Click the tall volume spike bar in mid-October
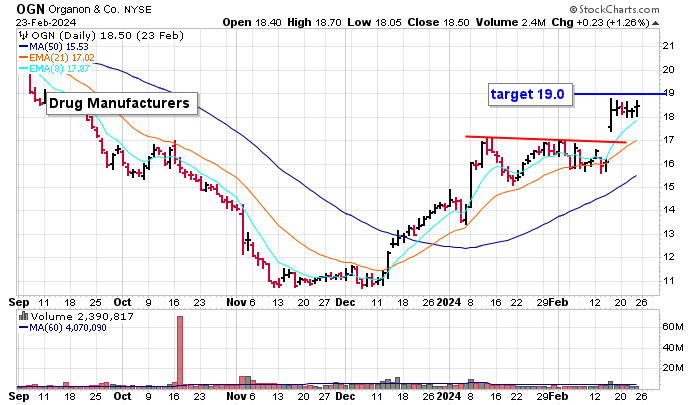700x405 pixels. (x=180, y=351)
